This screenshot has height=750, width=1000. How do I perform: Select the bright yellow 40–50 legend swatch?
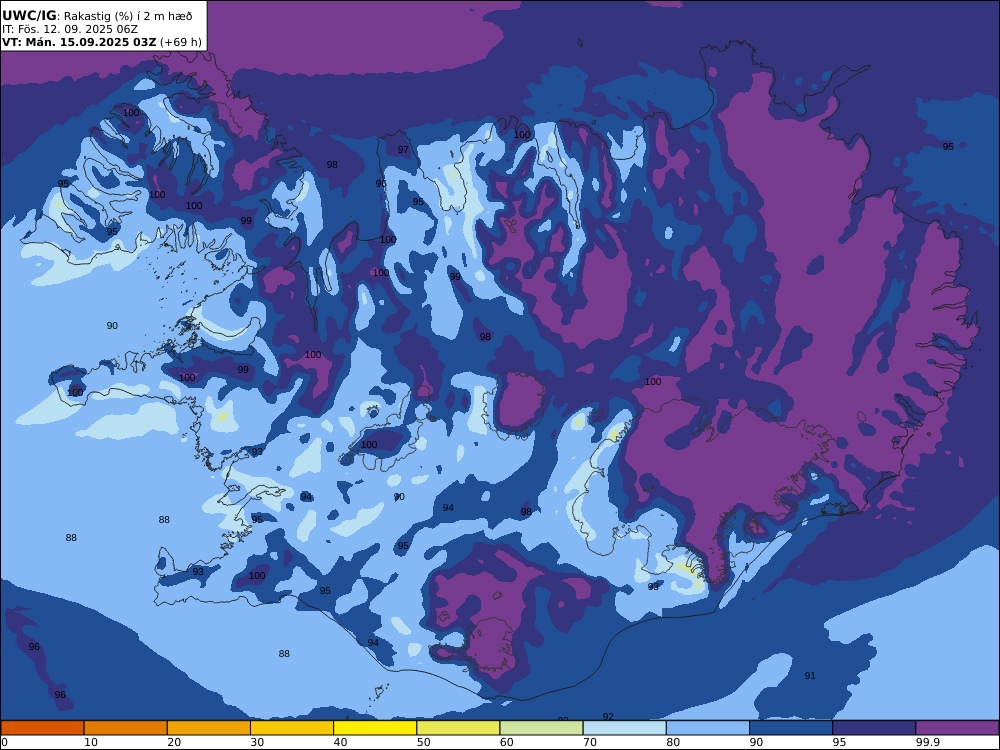pos(375,728)
